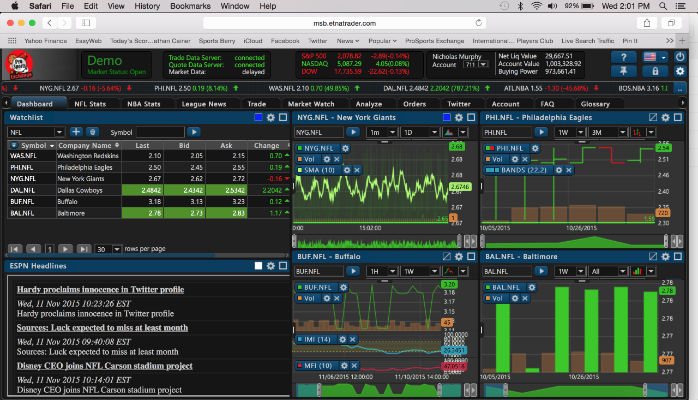Open the language flag dropdown
698x400 pixels.
pos(663,57)
